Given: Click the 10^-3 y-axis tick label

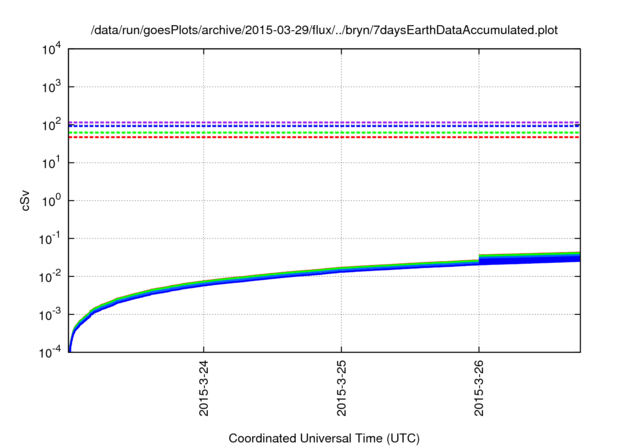Looking at the screenshot, I should 50,315.
